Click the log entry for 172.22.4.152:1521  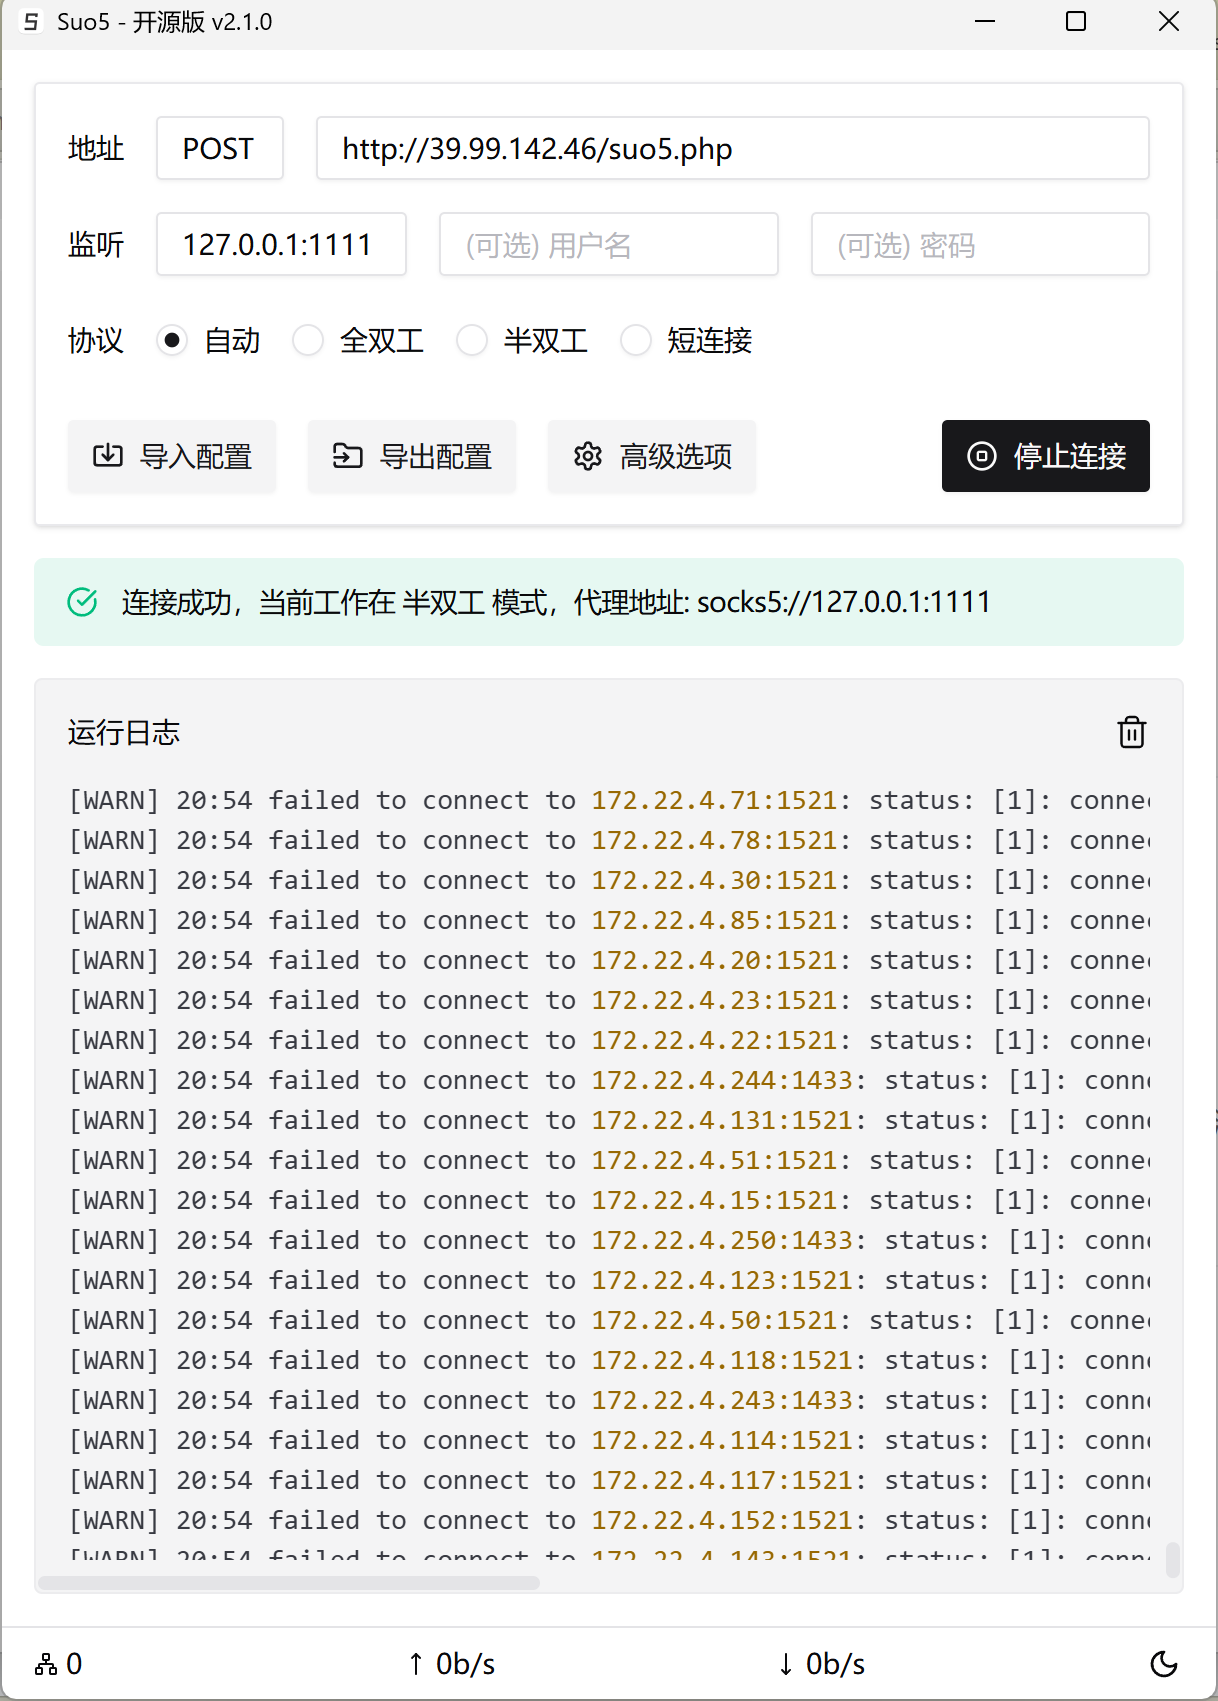[609, 1520]
